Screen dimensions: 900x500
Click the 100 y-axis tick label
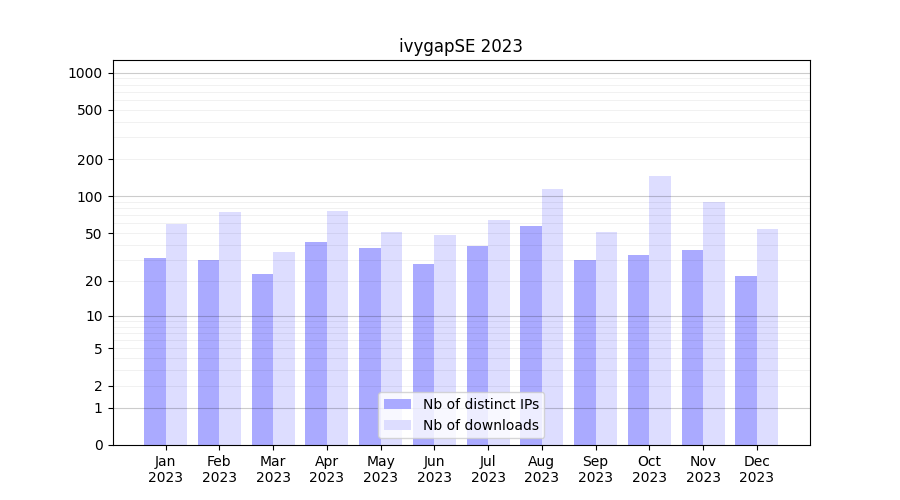pos(90,197)
